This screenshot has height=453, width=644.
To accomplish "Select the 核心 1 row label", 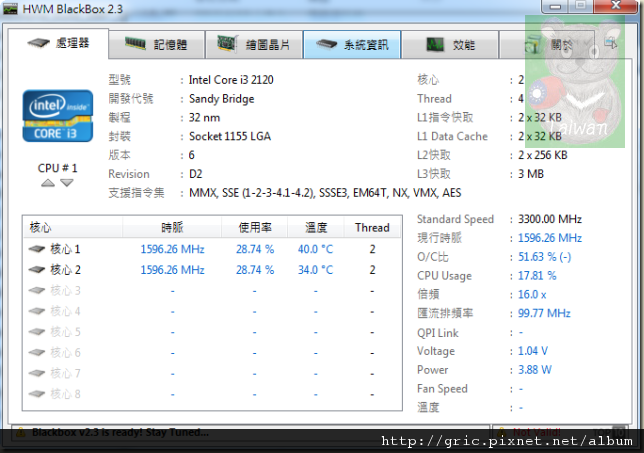I will click(65, 249).
